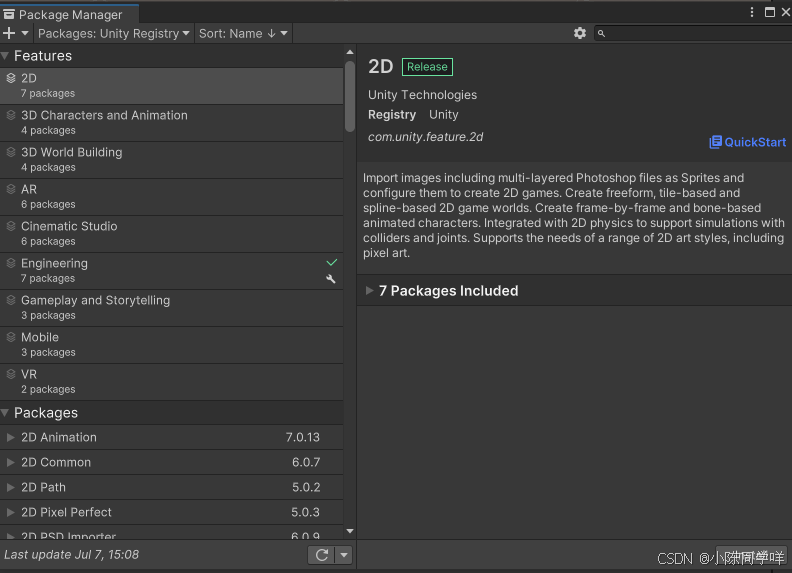This screenshot has width=792, height=573.
Task: Select the Engineering feature set
Action: pyautogui.click(x=171, y=271)
